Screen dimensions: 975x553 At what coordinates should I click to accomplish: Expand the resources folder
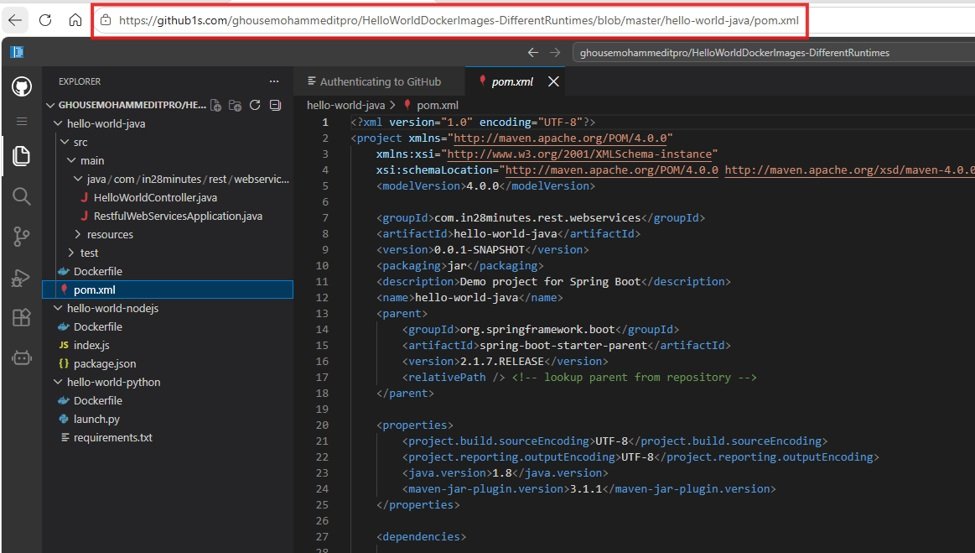(x=78, y=235)
